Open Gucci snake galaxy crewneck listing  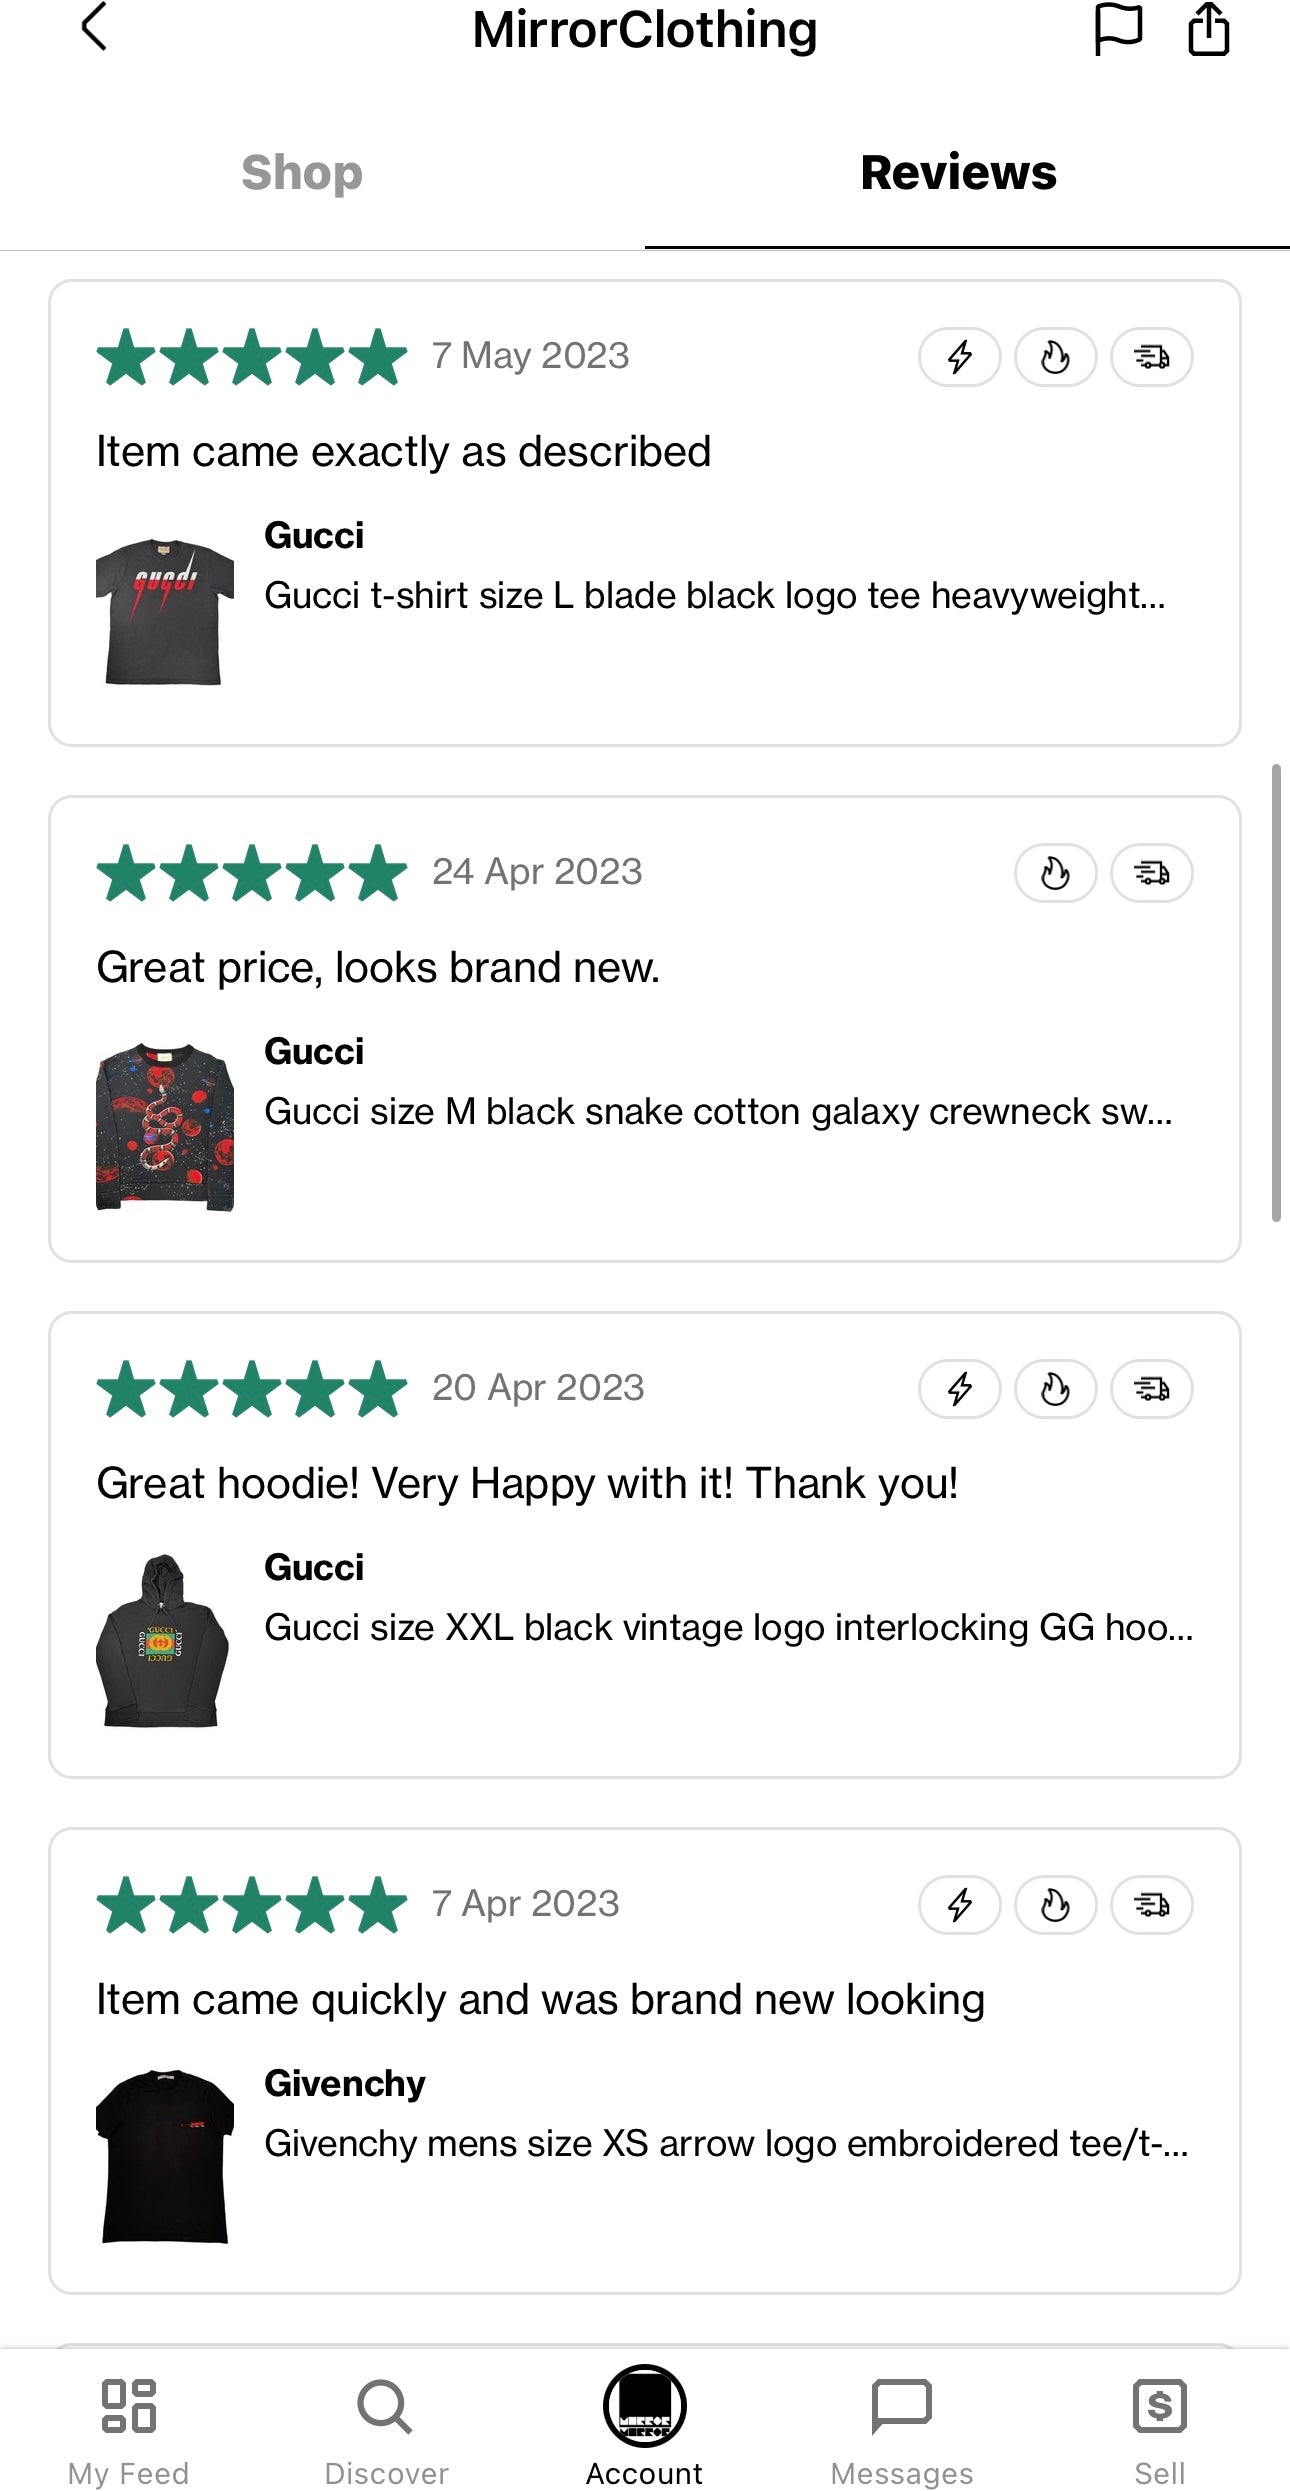coord(717,1112)
